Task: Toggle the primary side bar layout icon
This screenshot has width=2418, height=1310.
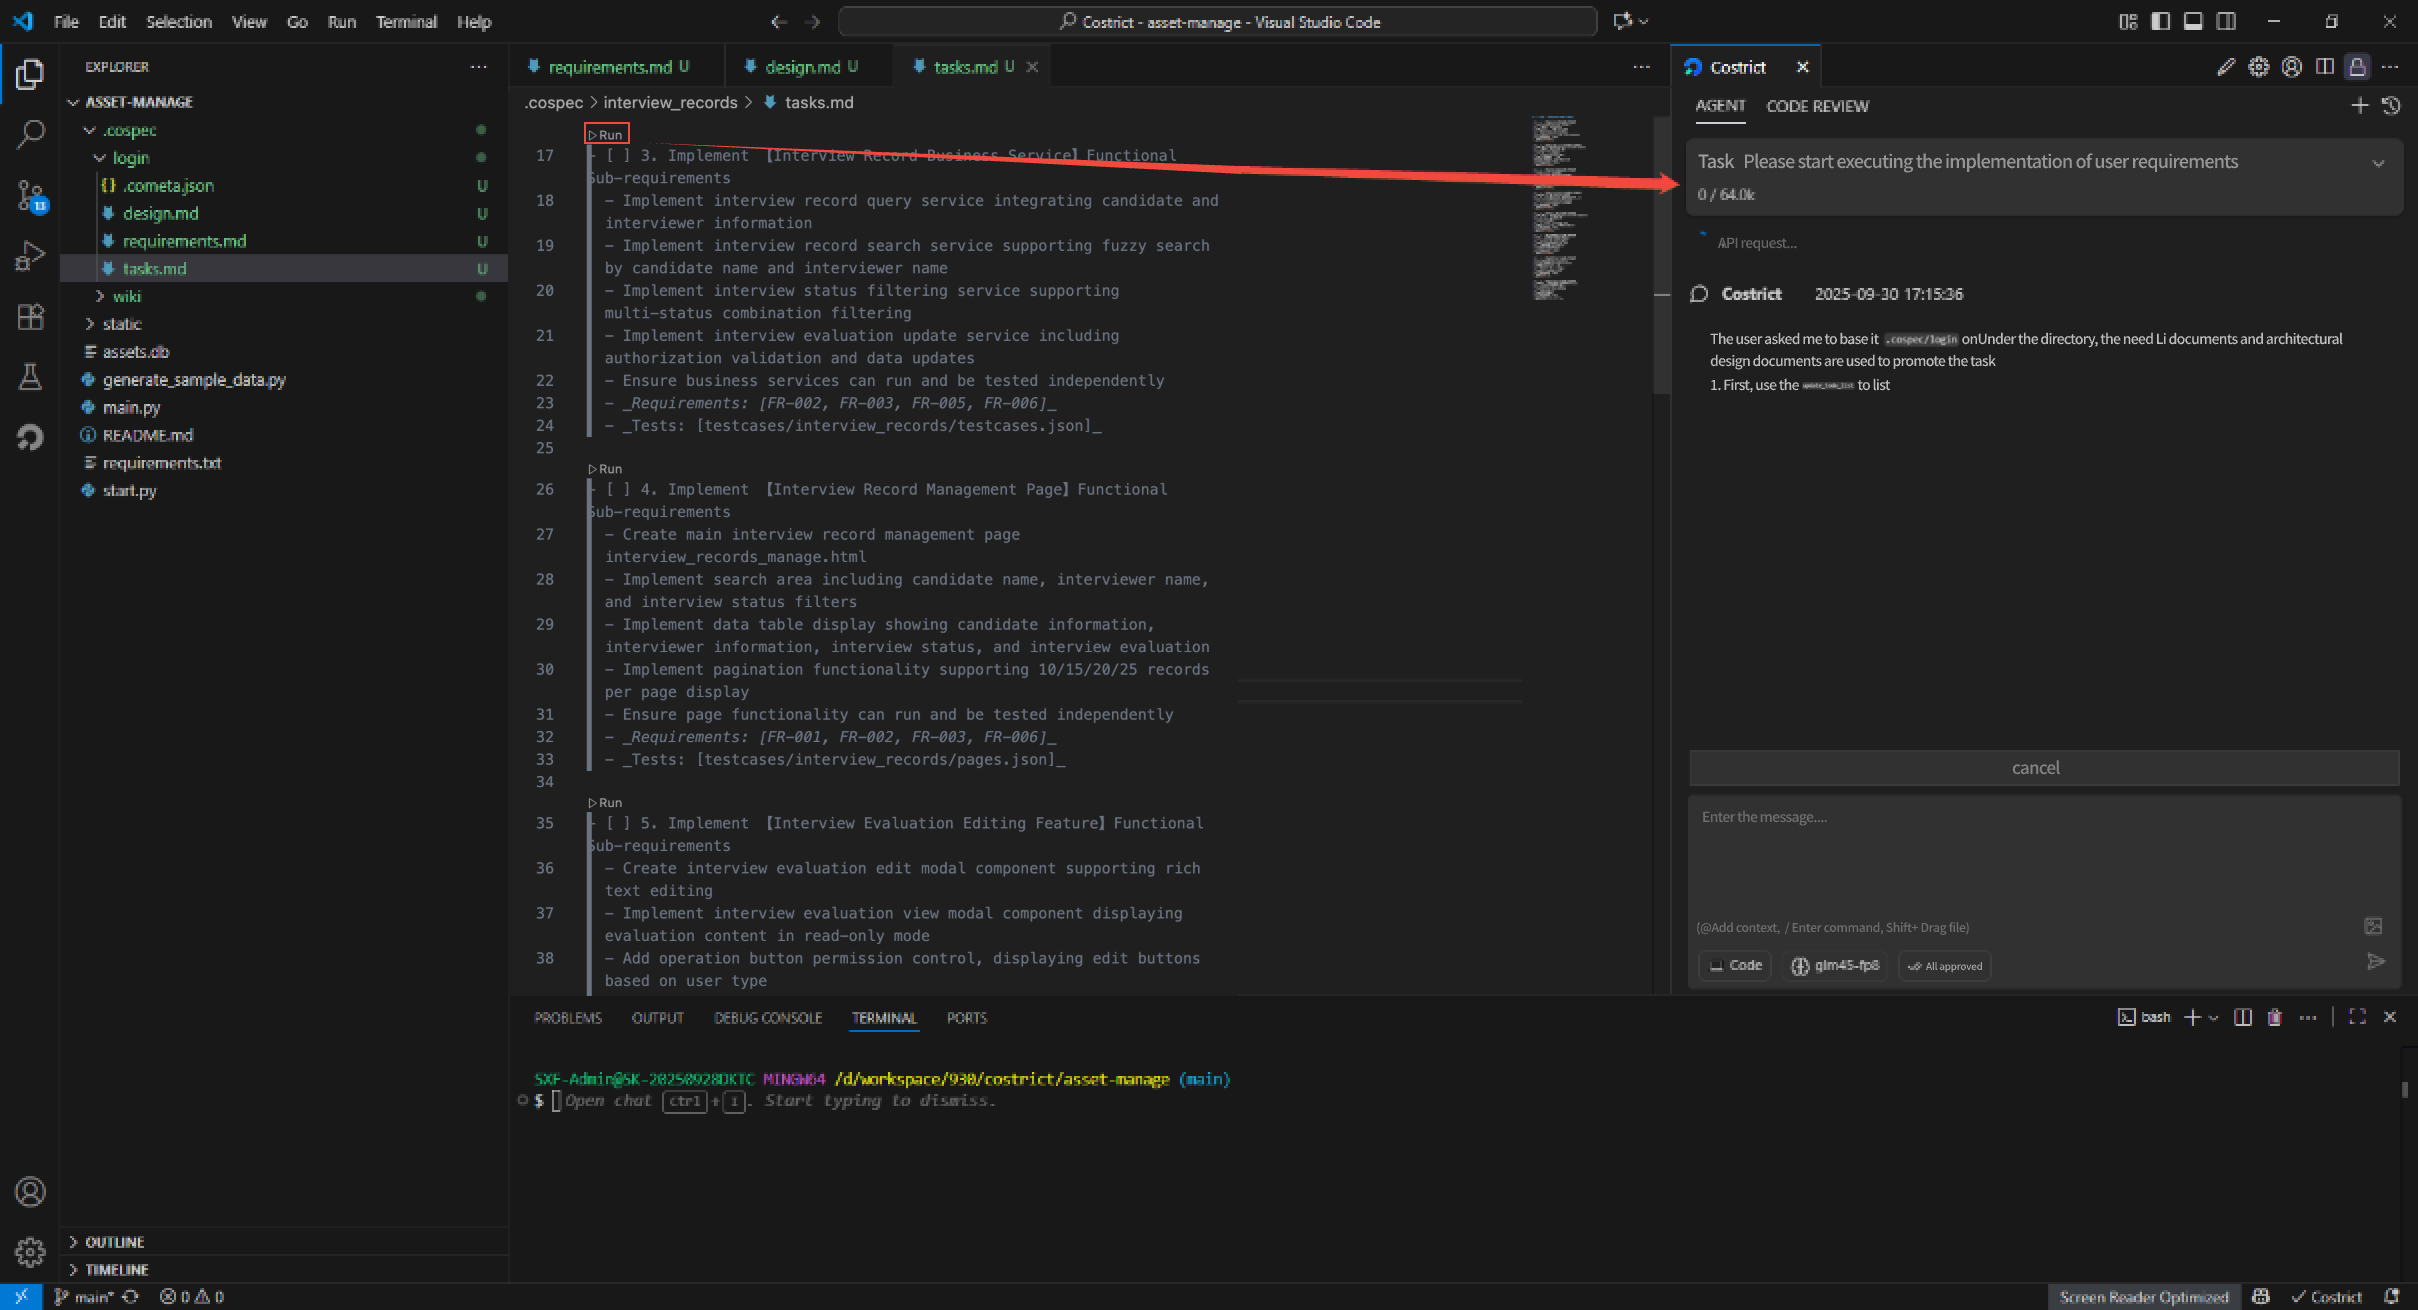Action: [2160, 22]
